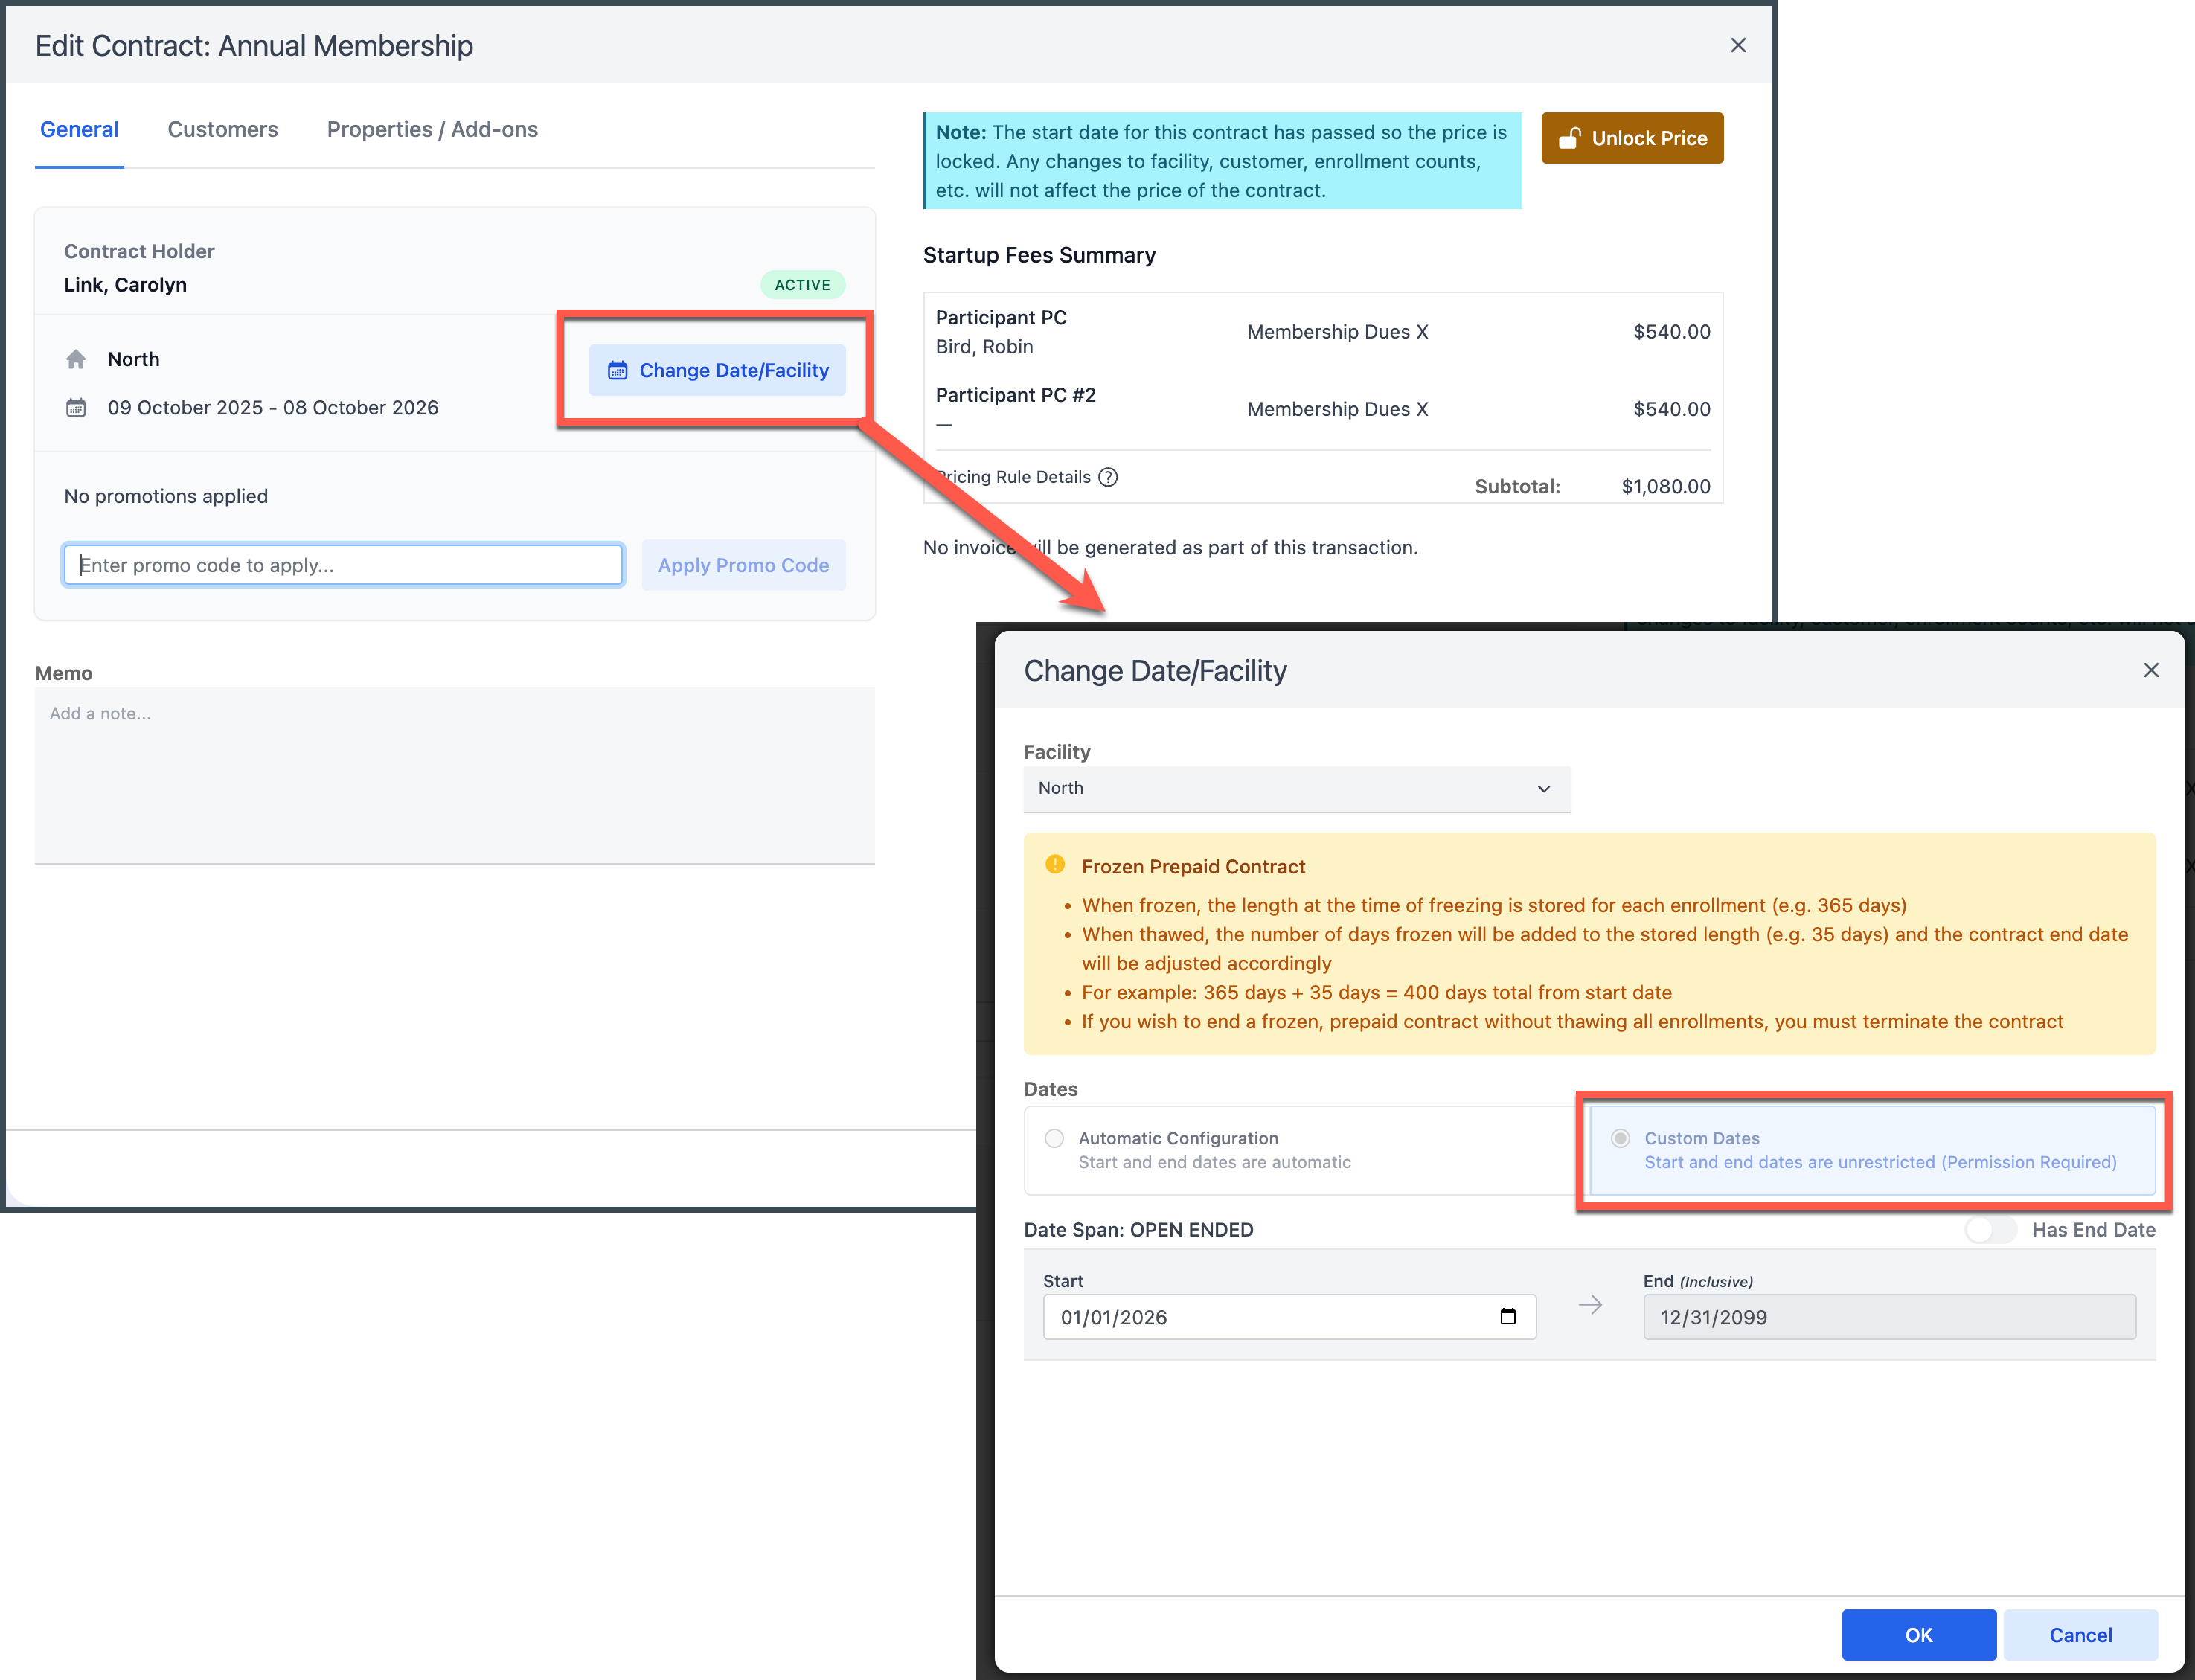Switch to the Customers tab
2195x1680 pixels.
click(222, 130)
